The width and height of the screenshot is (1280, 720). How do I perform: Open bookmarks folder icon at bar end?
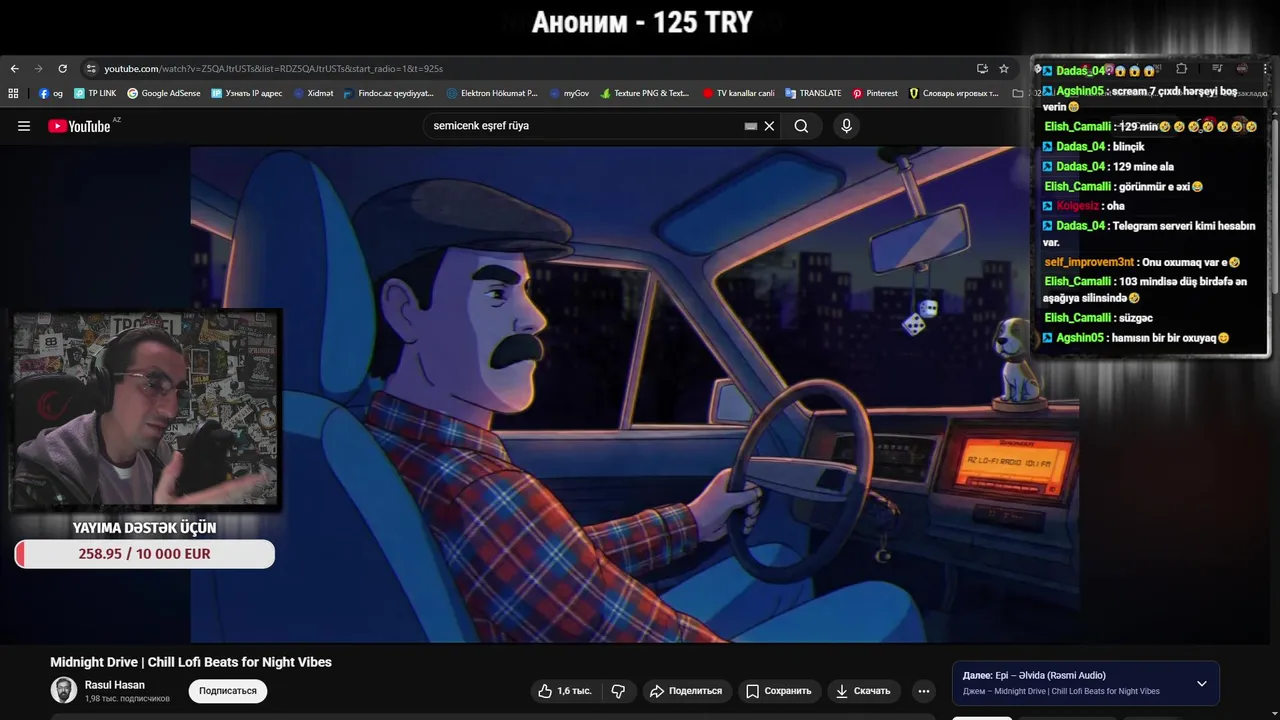pos(1018,93)
